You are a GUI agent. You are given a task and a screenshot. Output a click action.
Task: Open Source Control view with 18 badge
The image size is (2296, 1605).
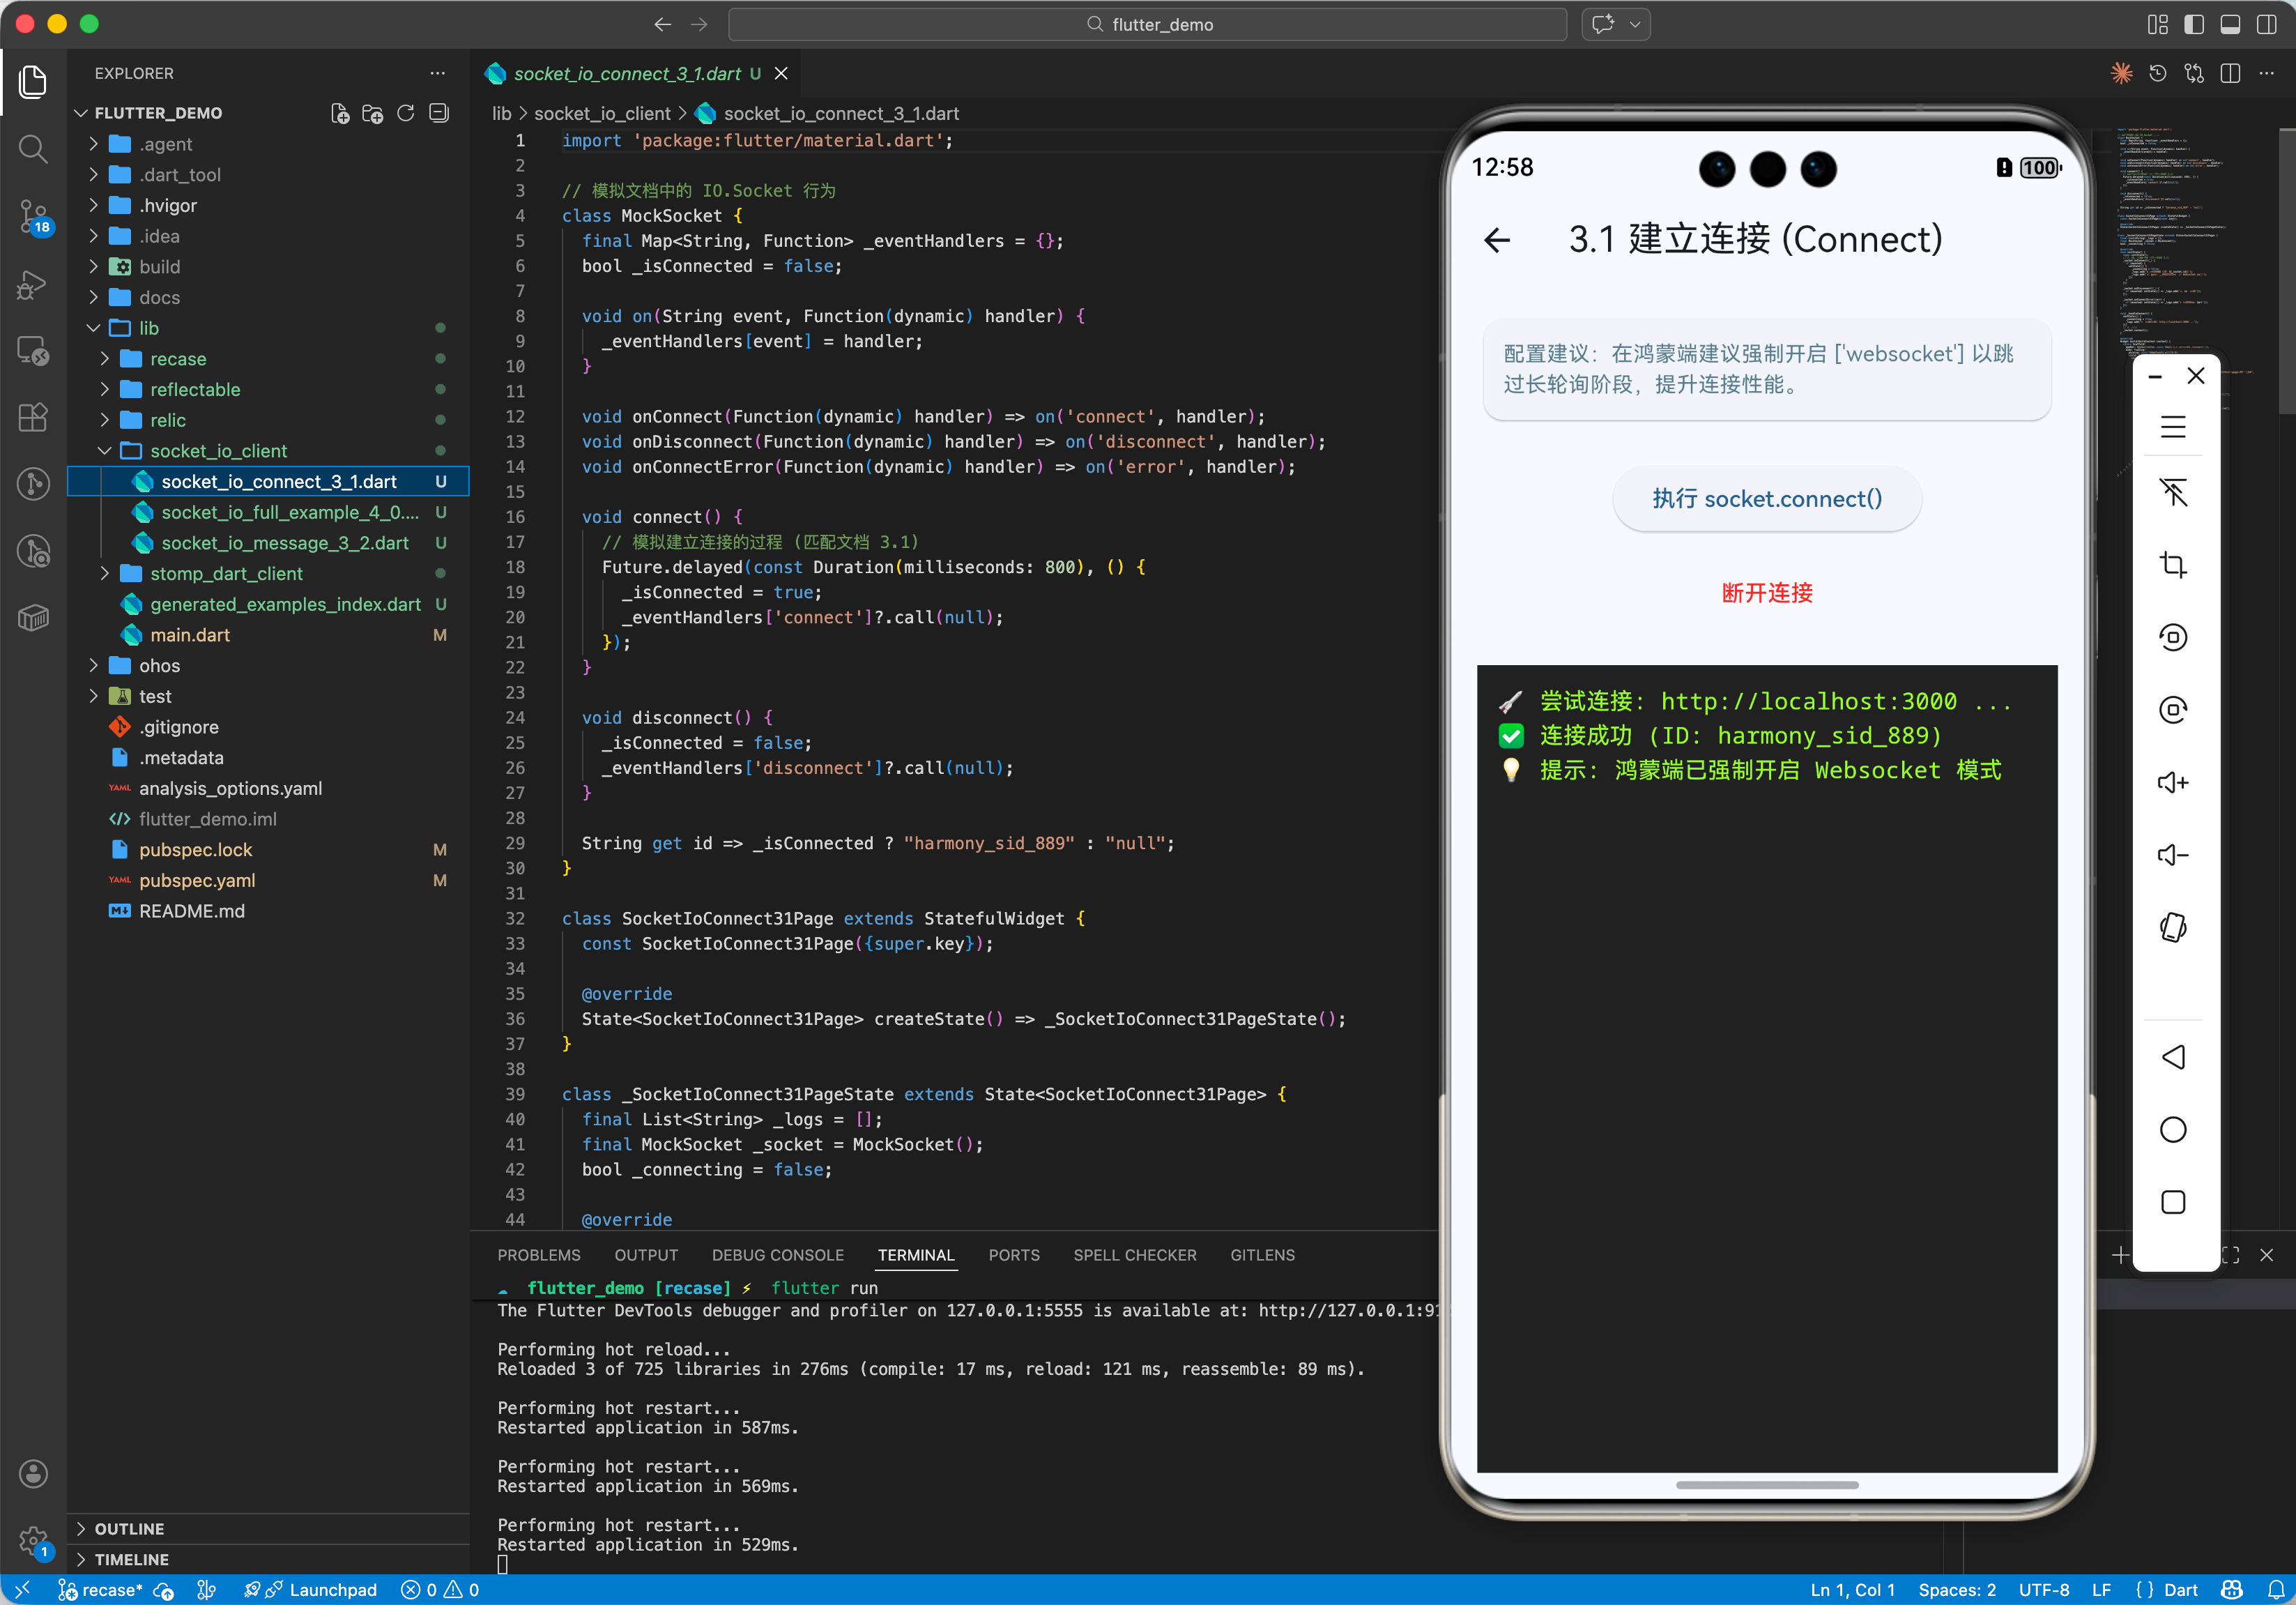pos(33,215)
